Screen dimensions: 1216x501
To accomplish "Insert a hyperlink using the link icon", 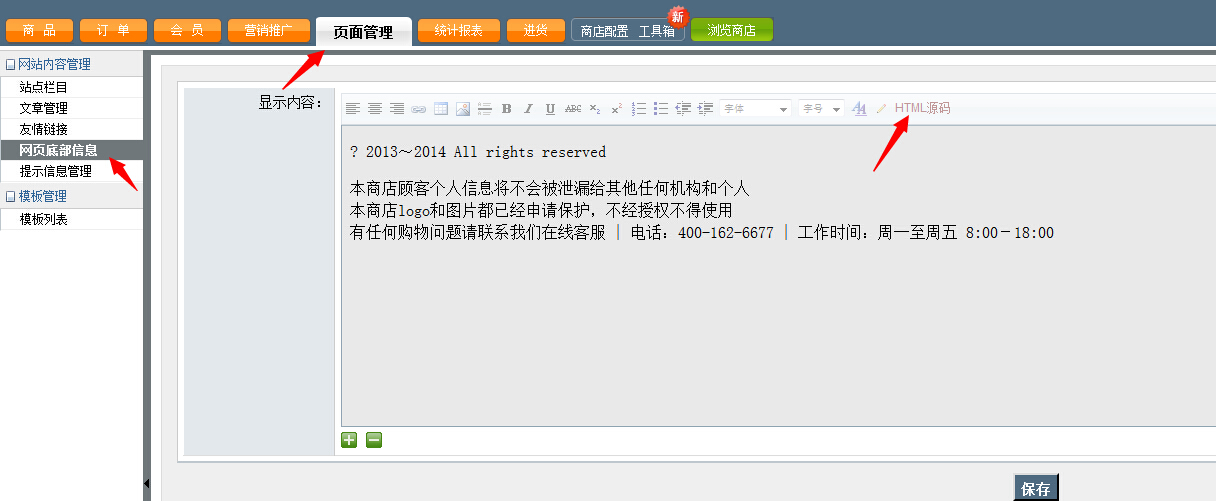I will [x=419, y=109].
